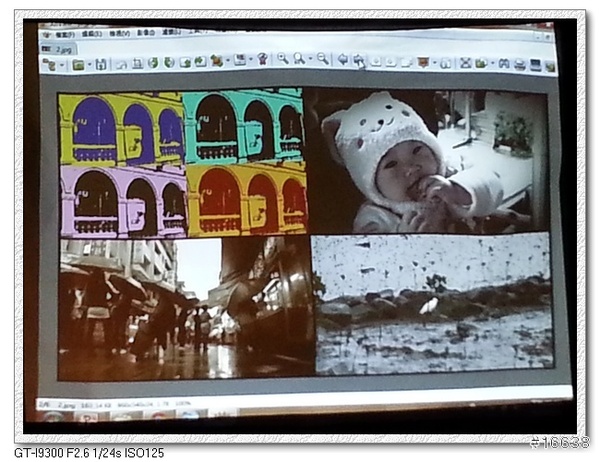The width and height of the screenshot is (600, 462).
Task: Expand the dropdown arrow beside Open folder icon
Action: pos(88,65)
